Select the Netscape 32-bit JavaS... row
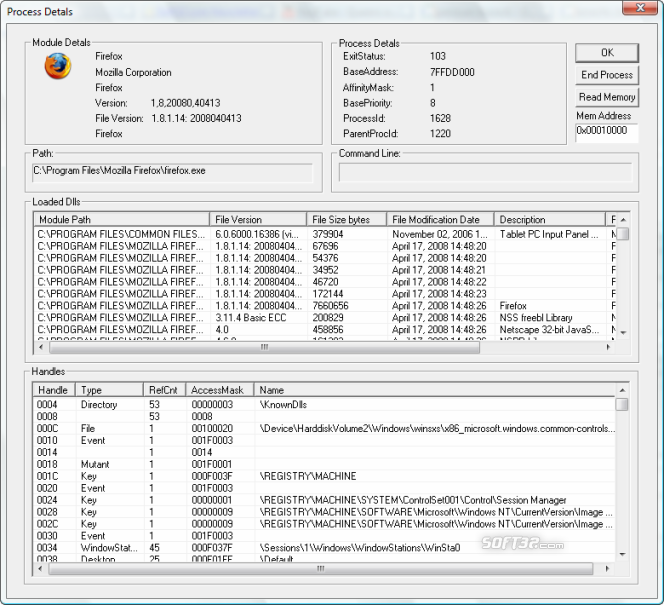This screenshot has height=605, width=664. 325,329
